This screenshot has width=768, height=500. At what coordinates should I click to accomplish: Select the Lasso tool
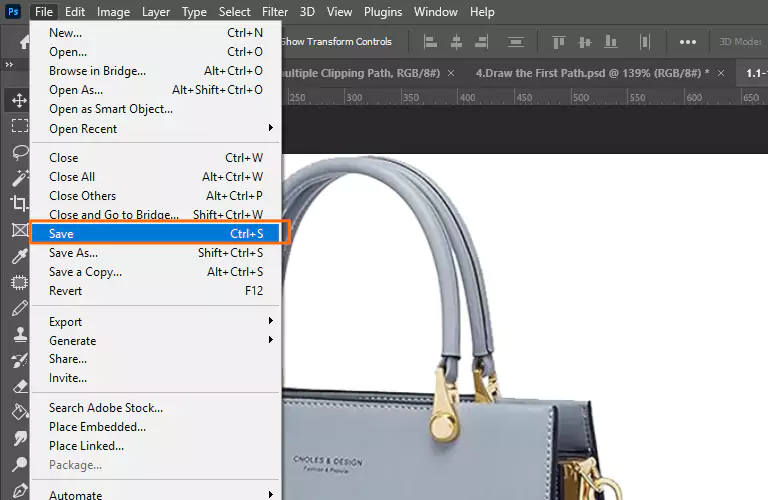point(19,152)
